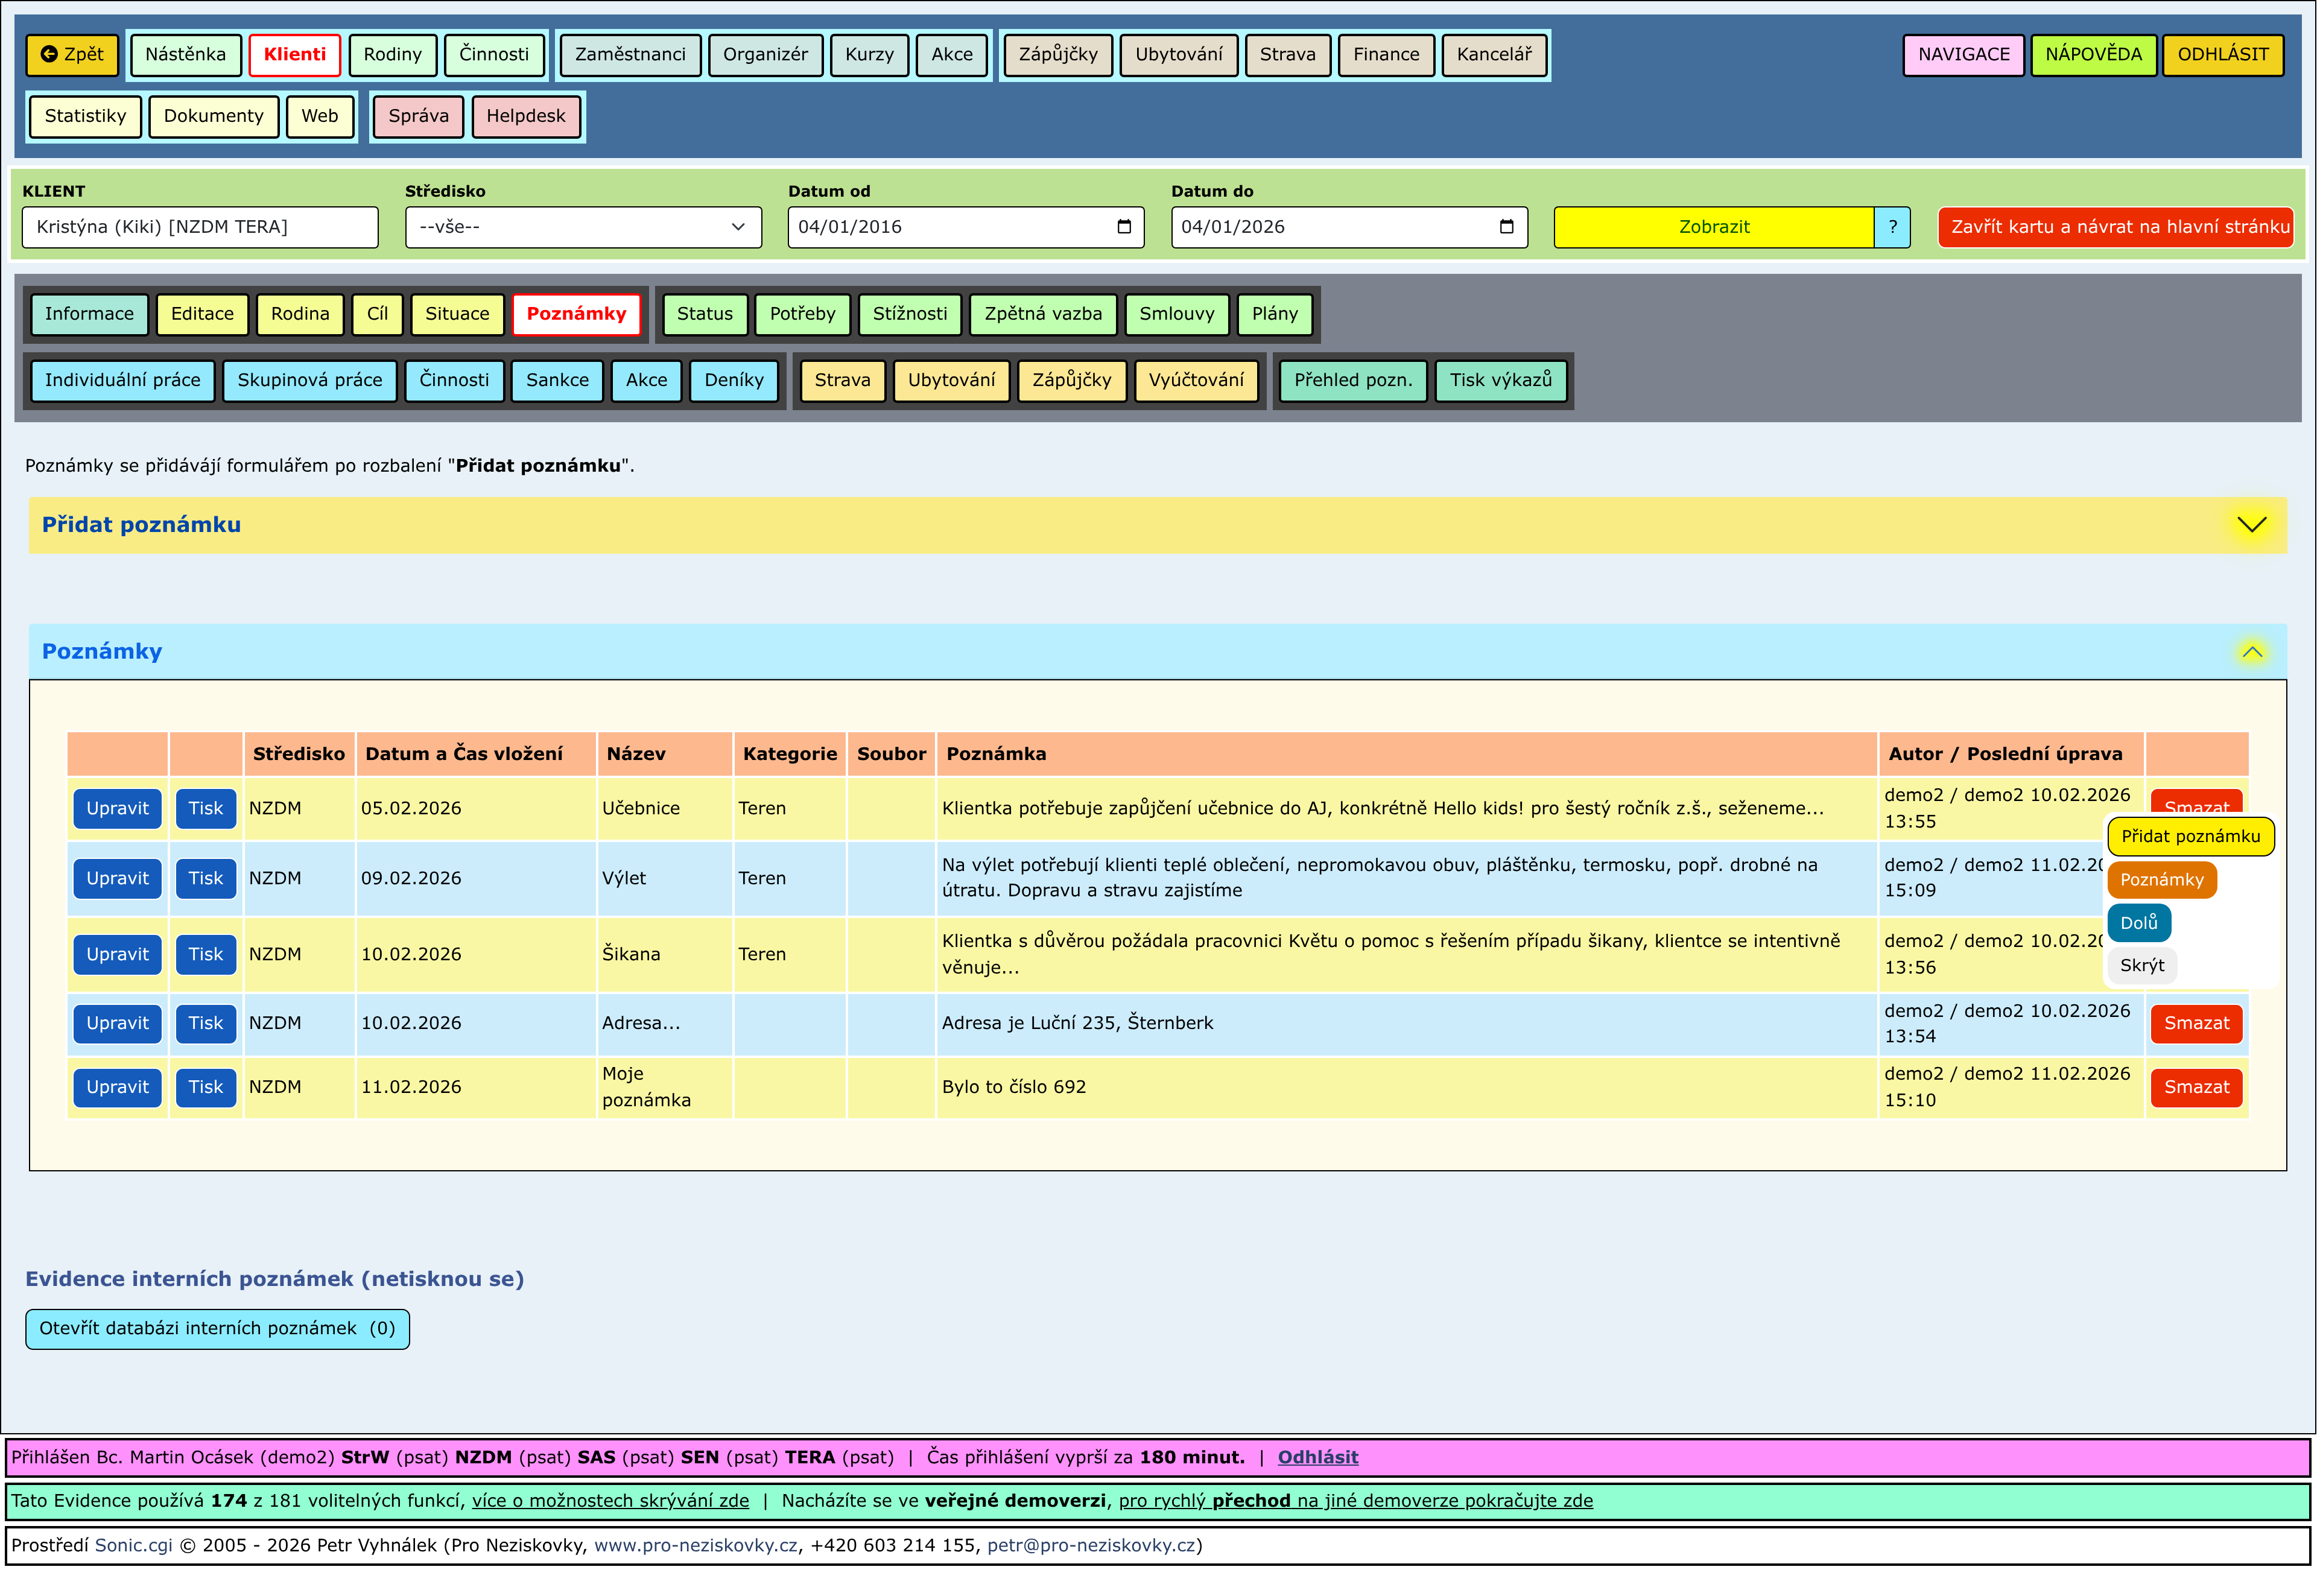Open the Helpdesk section
The width and height of the screenshot is (2320, 1596).
coord(526,116)
